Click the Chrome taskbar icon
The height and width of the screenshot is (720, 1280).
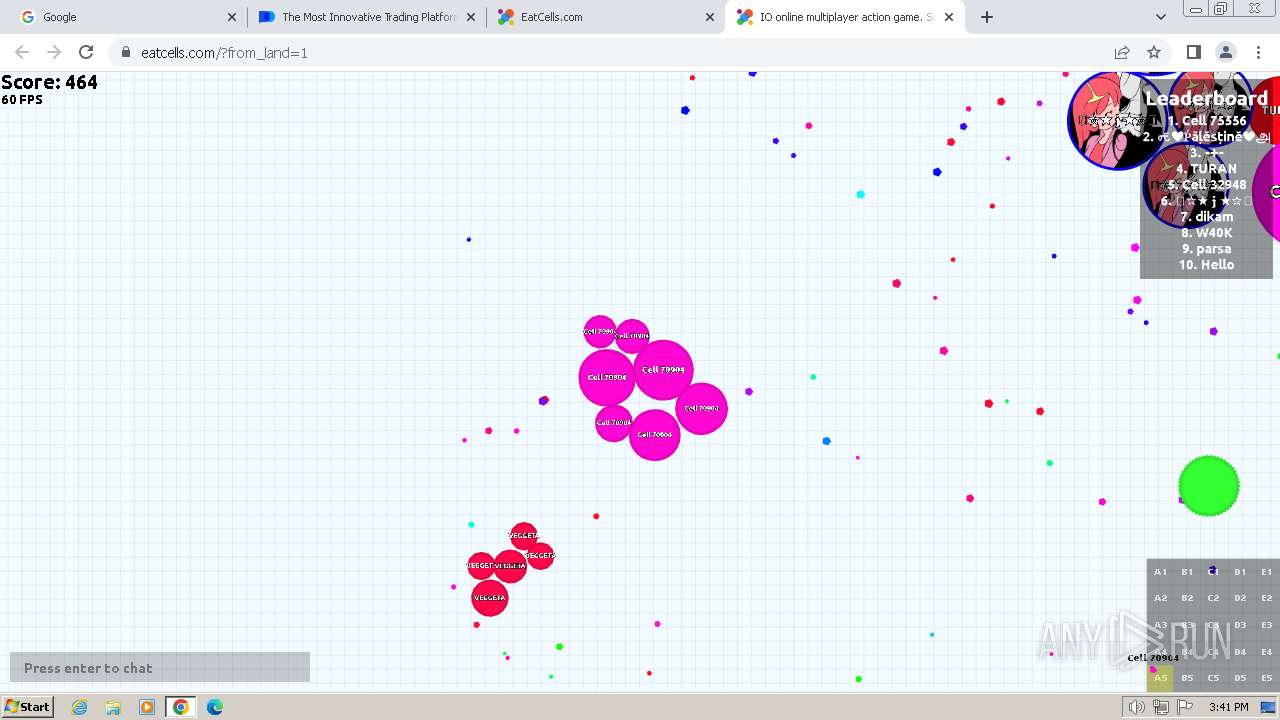pyautogui.click(x=181, y=707)
